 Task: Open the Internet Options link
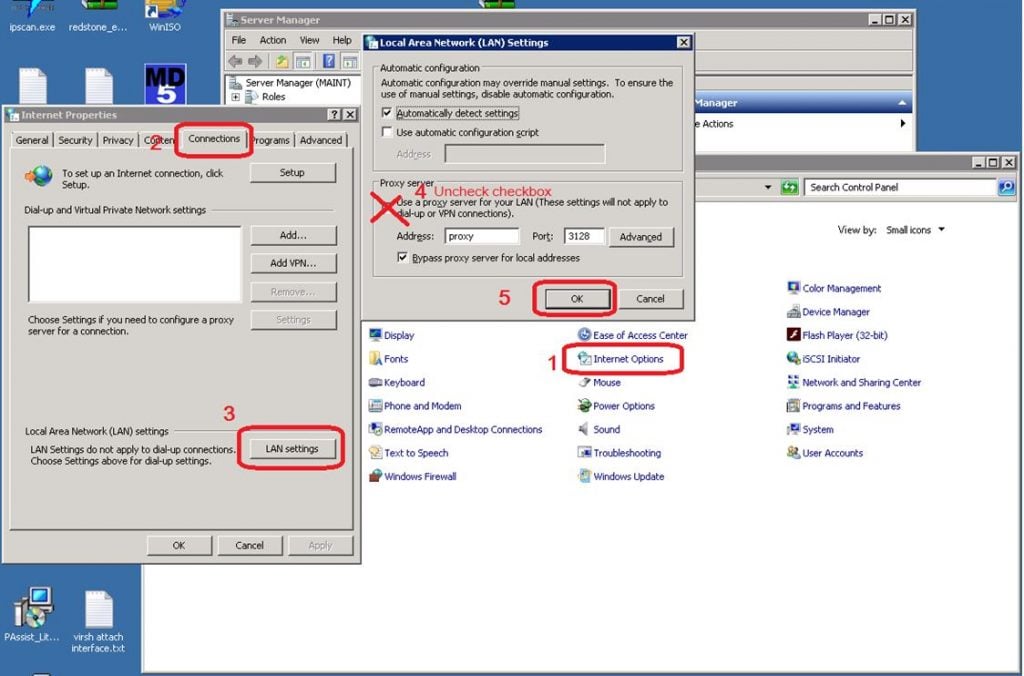pyautogui.click(x=628, y=359)
